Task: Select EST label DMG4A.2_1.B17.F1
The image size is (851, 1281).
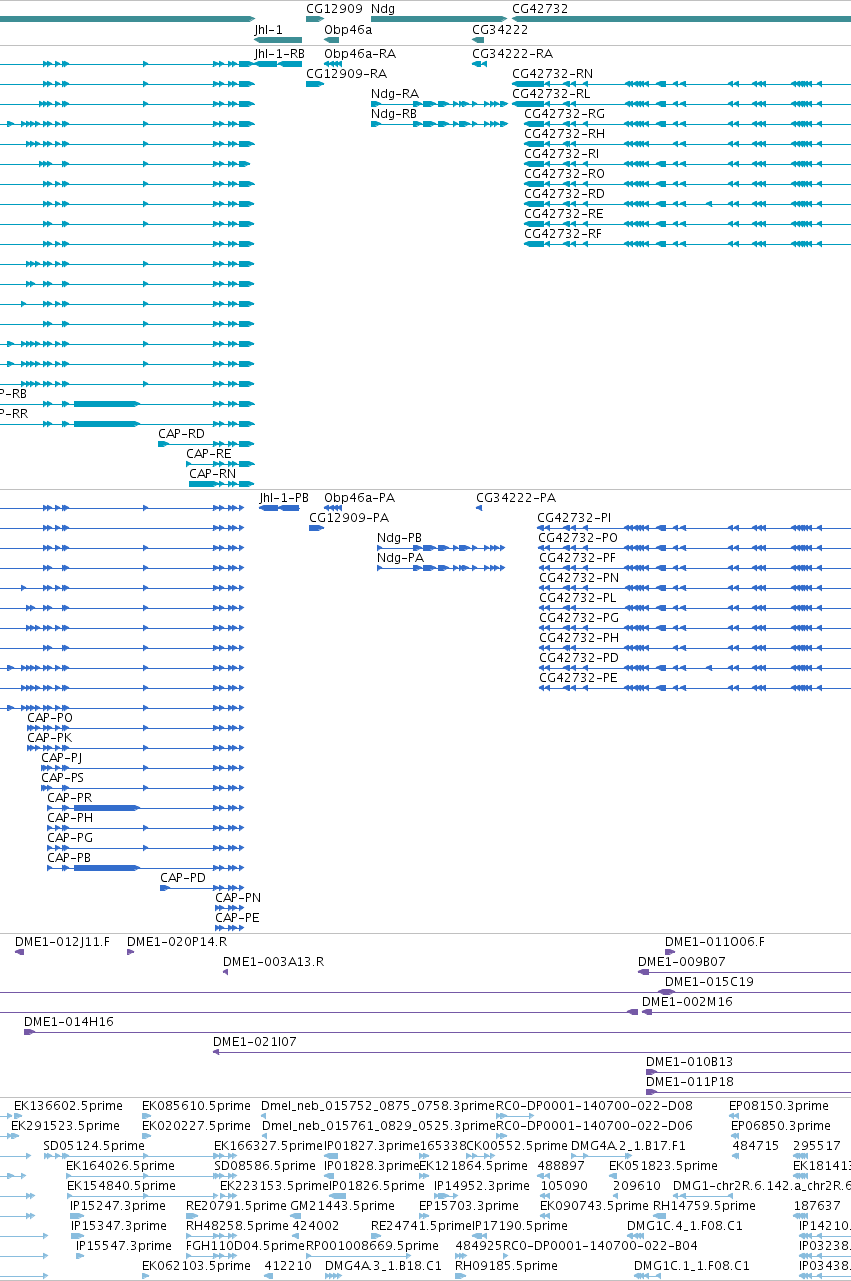Action: point(629,1145)
